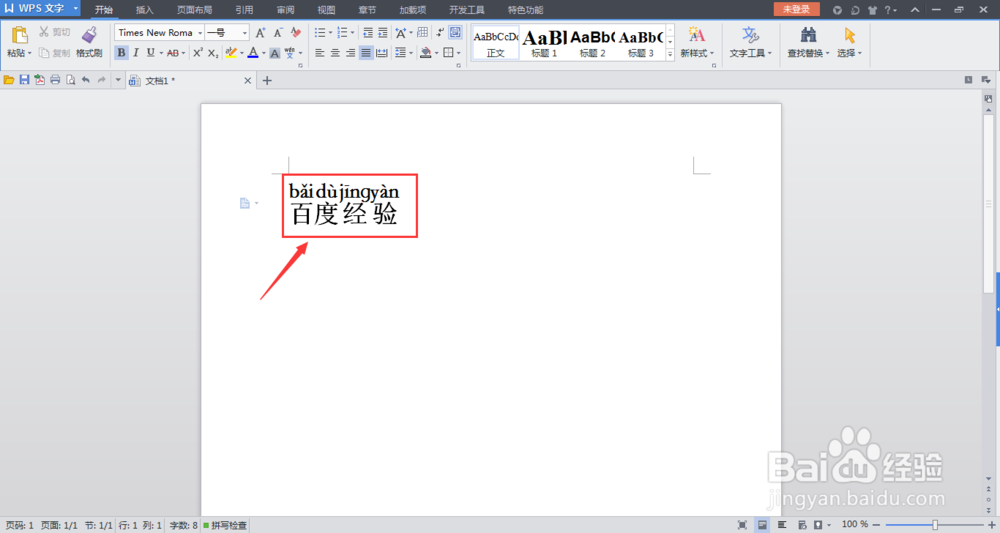Open the 引用 (References) tab
This screenshot has height=533, width=1000.
coord(244,10)
